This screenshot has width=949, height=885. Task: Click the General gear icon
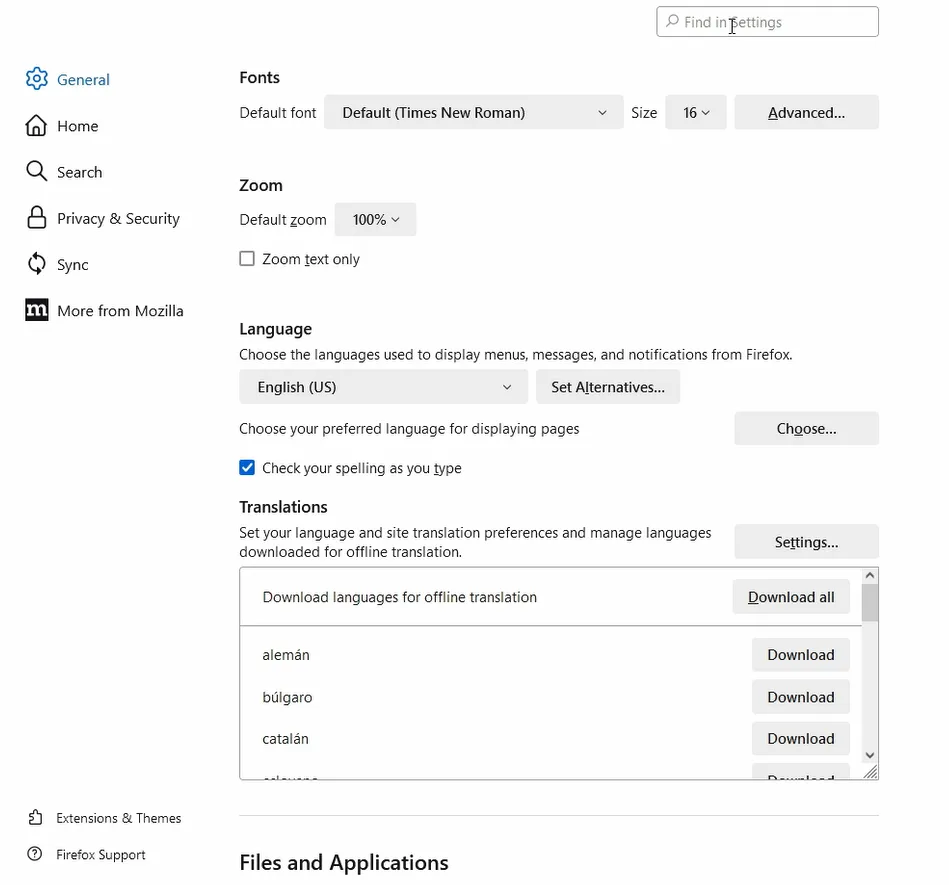(x=36, y=79)
